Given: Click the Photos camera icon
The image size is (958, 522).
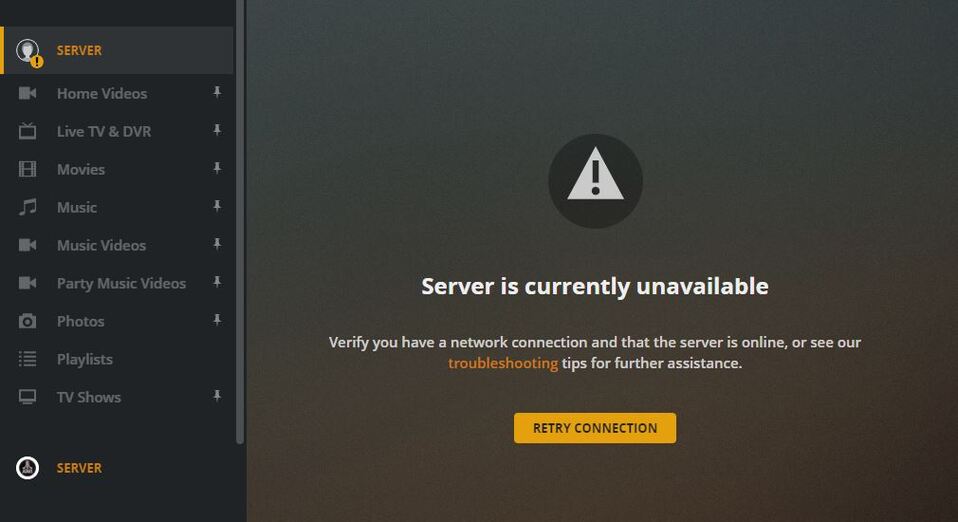Looking at the screenshot, I should pyautogui.click(x=27, y=321).
